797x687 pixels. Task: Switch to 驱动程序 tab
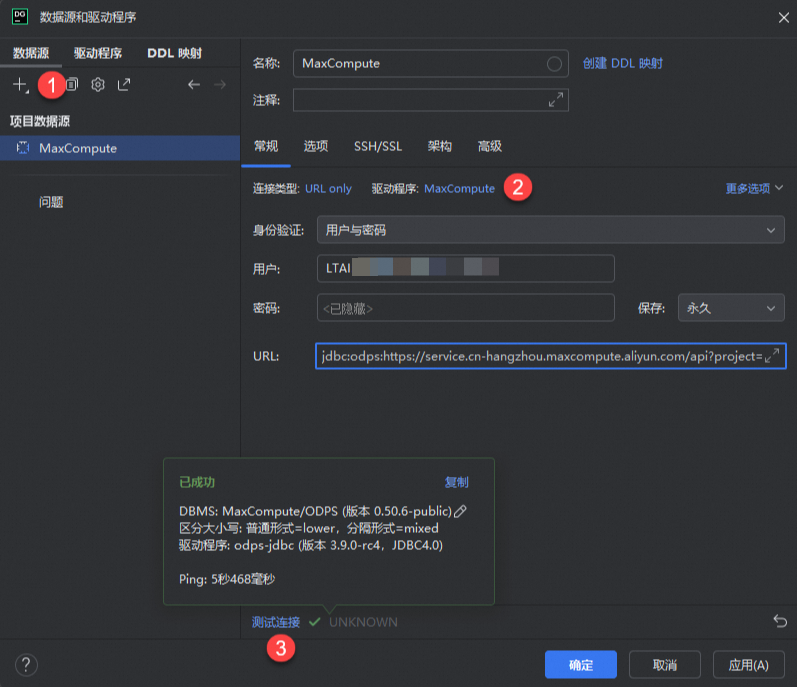98,53
